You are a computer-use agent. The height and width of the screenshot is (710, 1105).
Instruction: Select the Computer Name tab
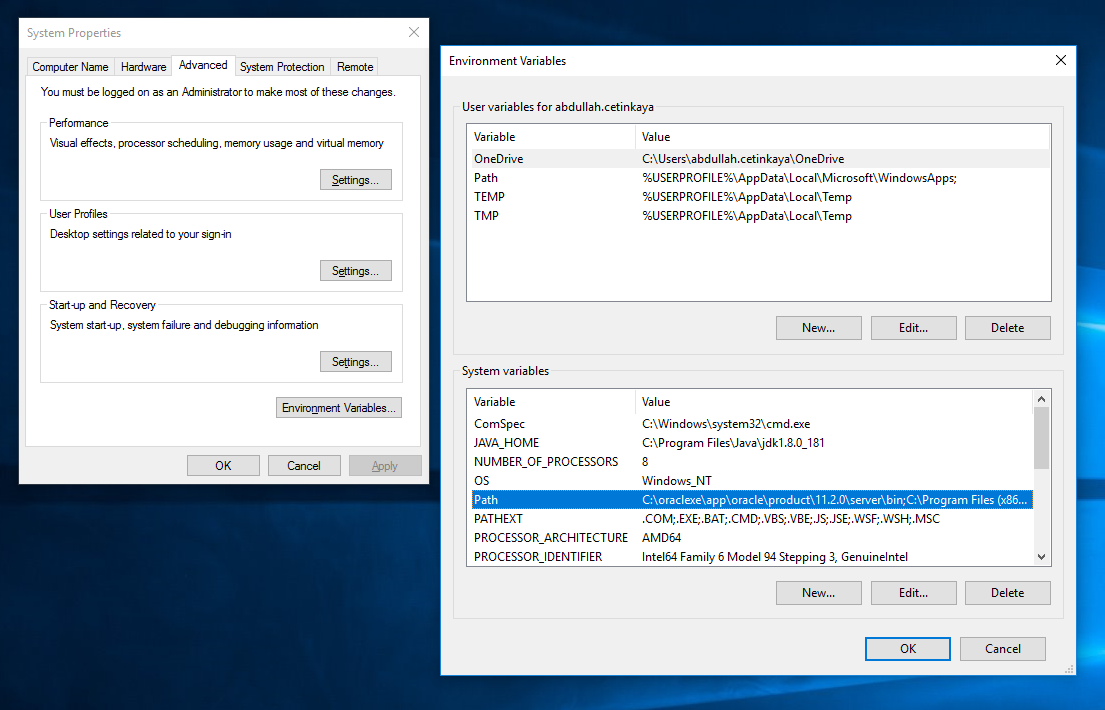[69, 66]
